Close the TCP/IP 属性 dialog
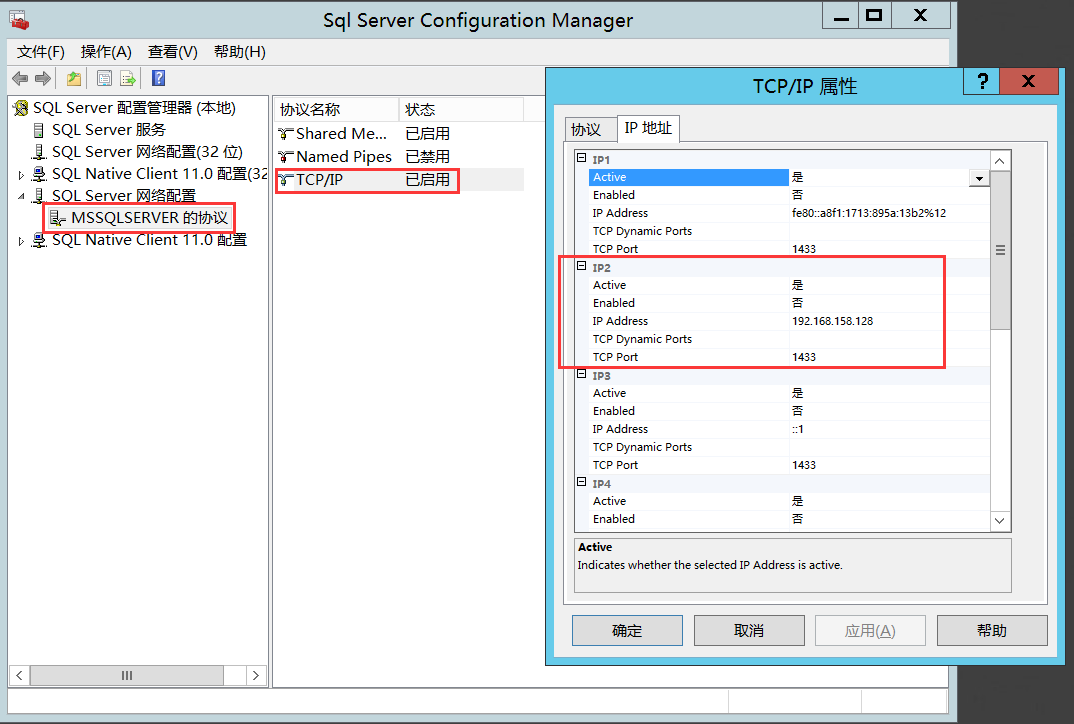 pyautogui.click(x=1028, y=82)
